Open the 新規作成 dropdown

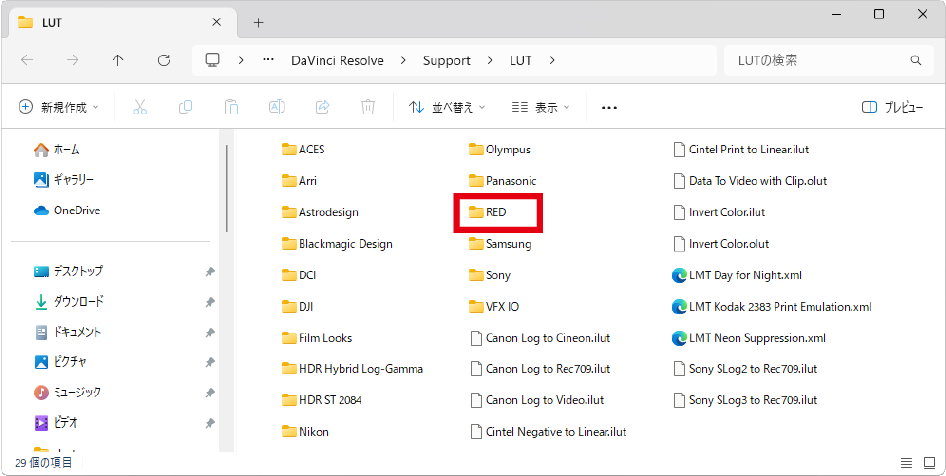click(x=60, y=107)
